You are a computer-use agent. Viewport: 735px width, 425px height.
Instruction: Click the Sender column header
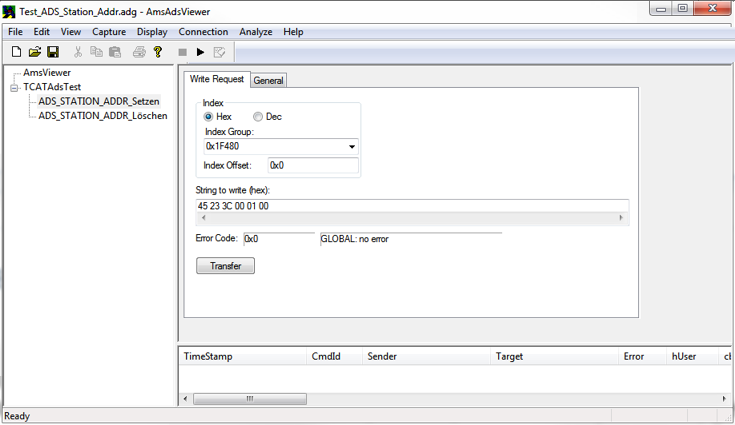click(x=426, y=357)
